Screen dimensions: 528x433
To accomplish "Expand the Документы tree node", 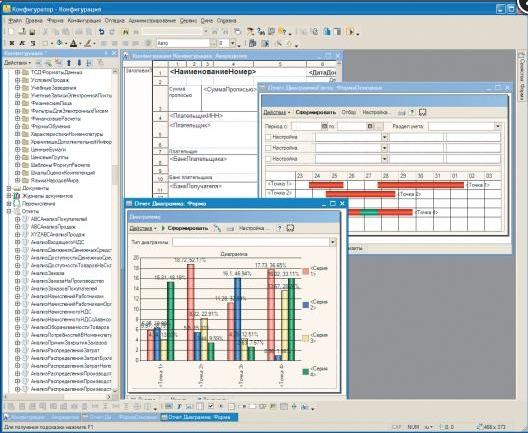I will coord(9,188).
